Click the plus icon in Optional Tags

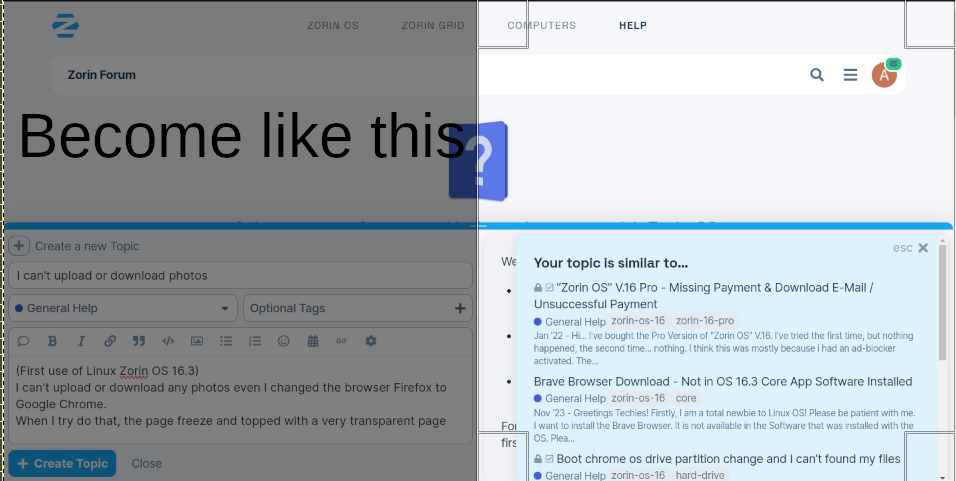[x=460, y=308]
